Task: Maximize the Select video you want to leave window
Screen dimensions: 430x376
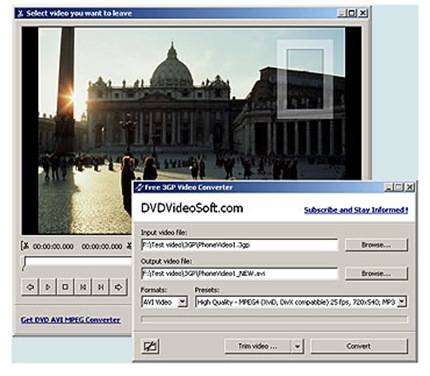Action: (352, 13)
